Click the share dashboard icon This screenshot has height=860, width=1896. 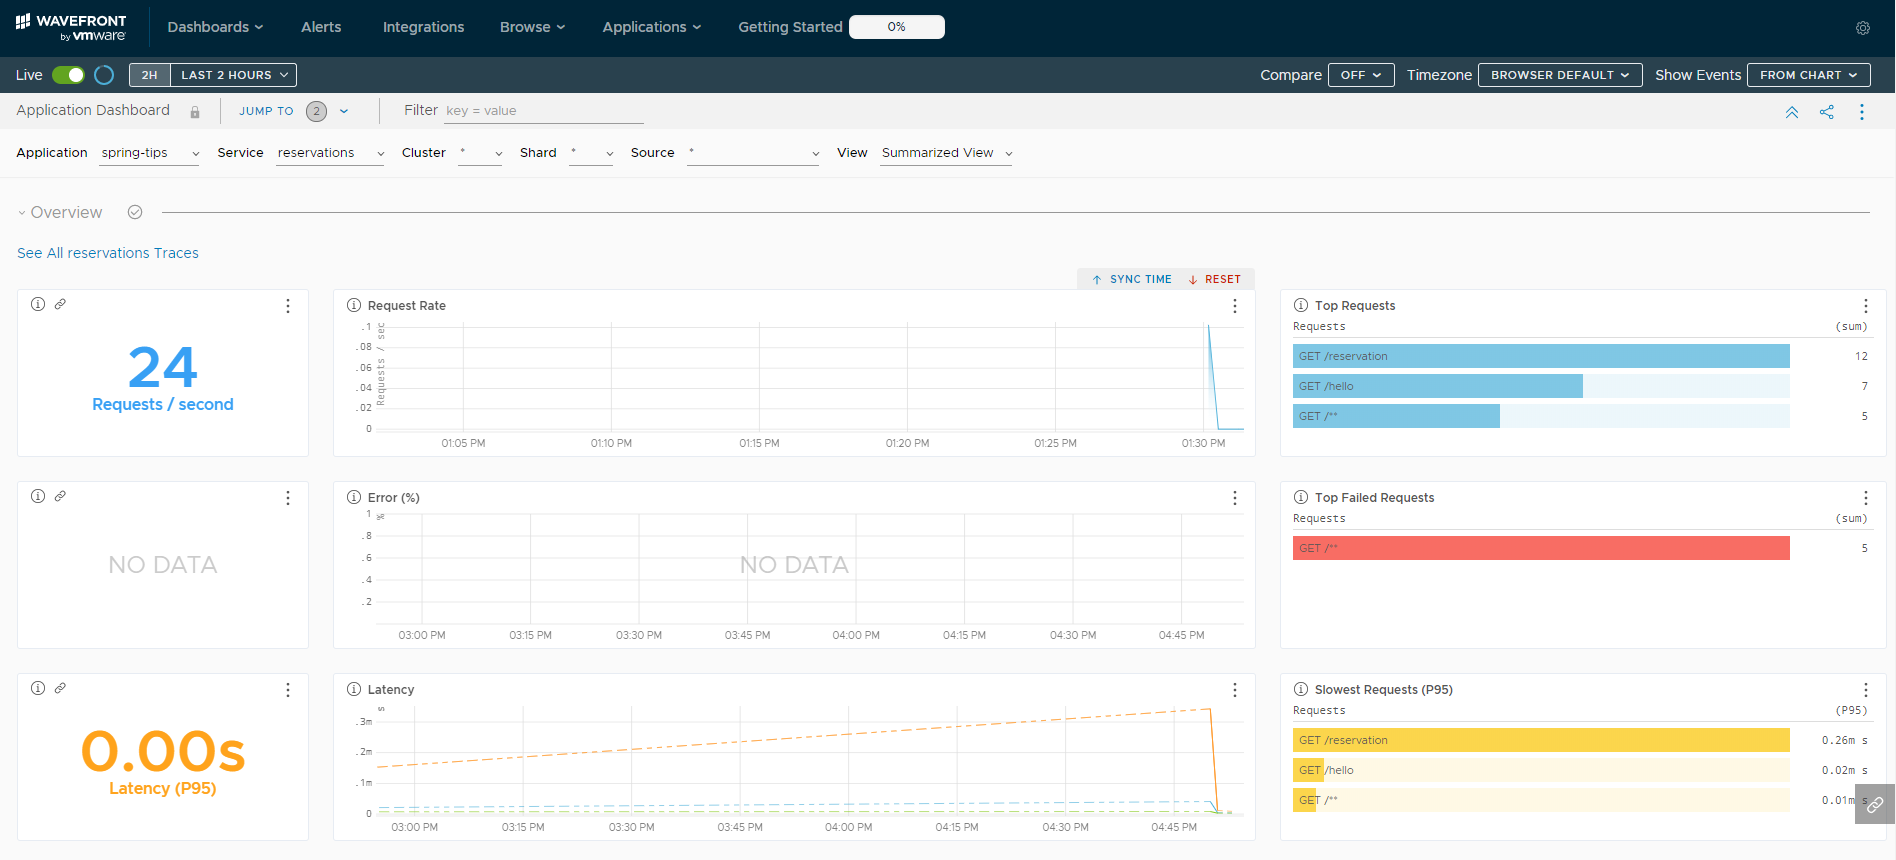click(1827, 112)
